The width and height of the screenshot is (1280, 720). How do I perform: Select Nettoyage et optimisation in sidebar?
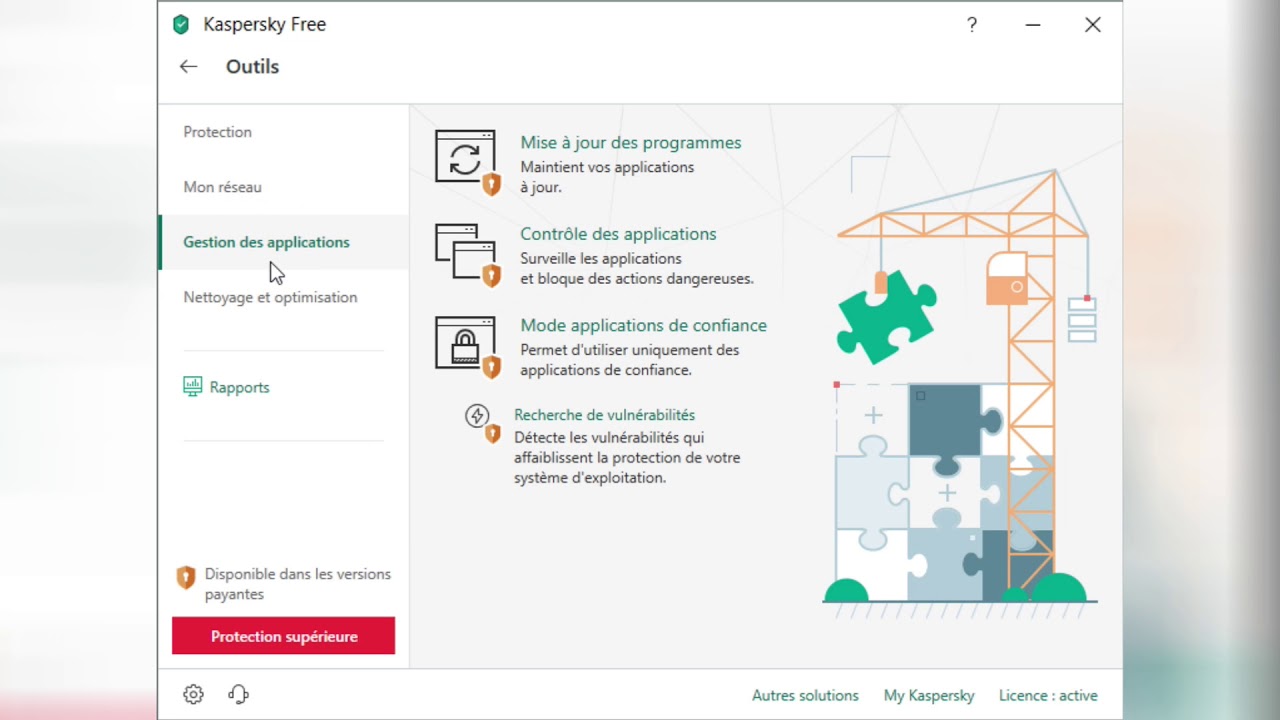pyautogui.click(x=270, y=297)
